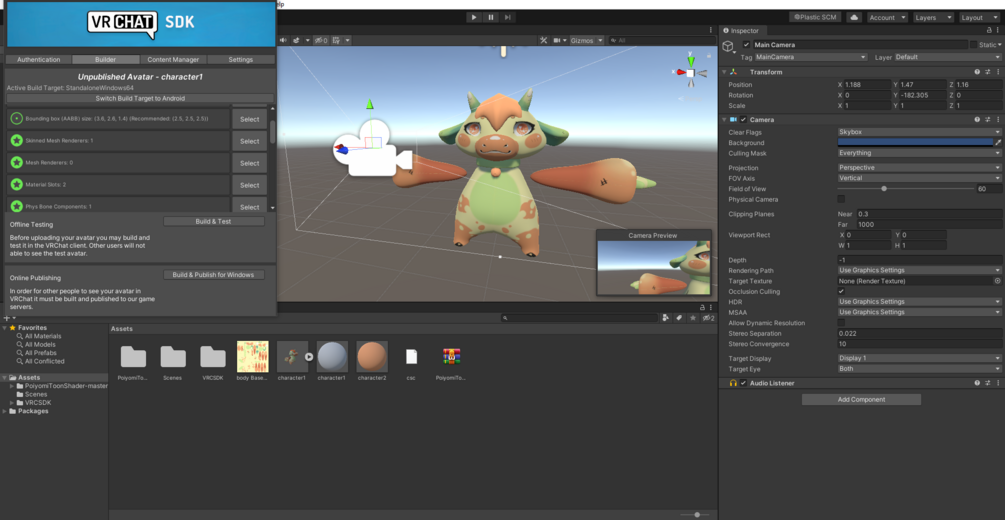The width and height of the screenshot is (1005, 520).
Task: Switch to the SDK Settings tab
Action: (x=240, y=59)
